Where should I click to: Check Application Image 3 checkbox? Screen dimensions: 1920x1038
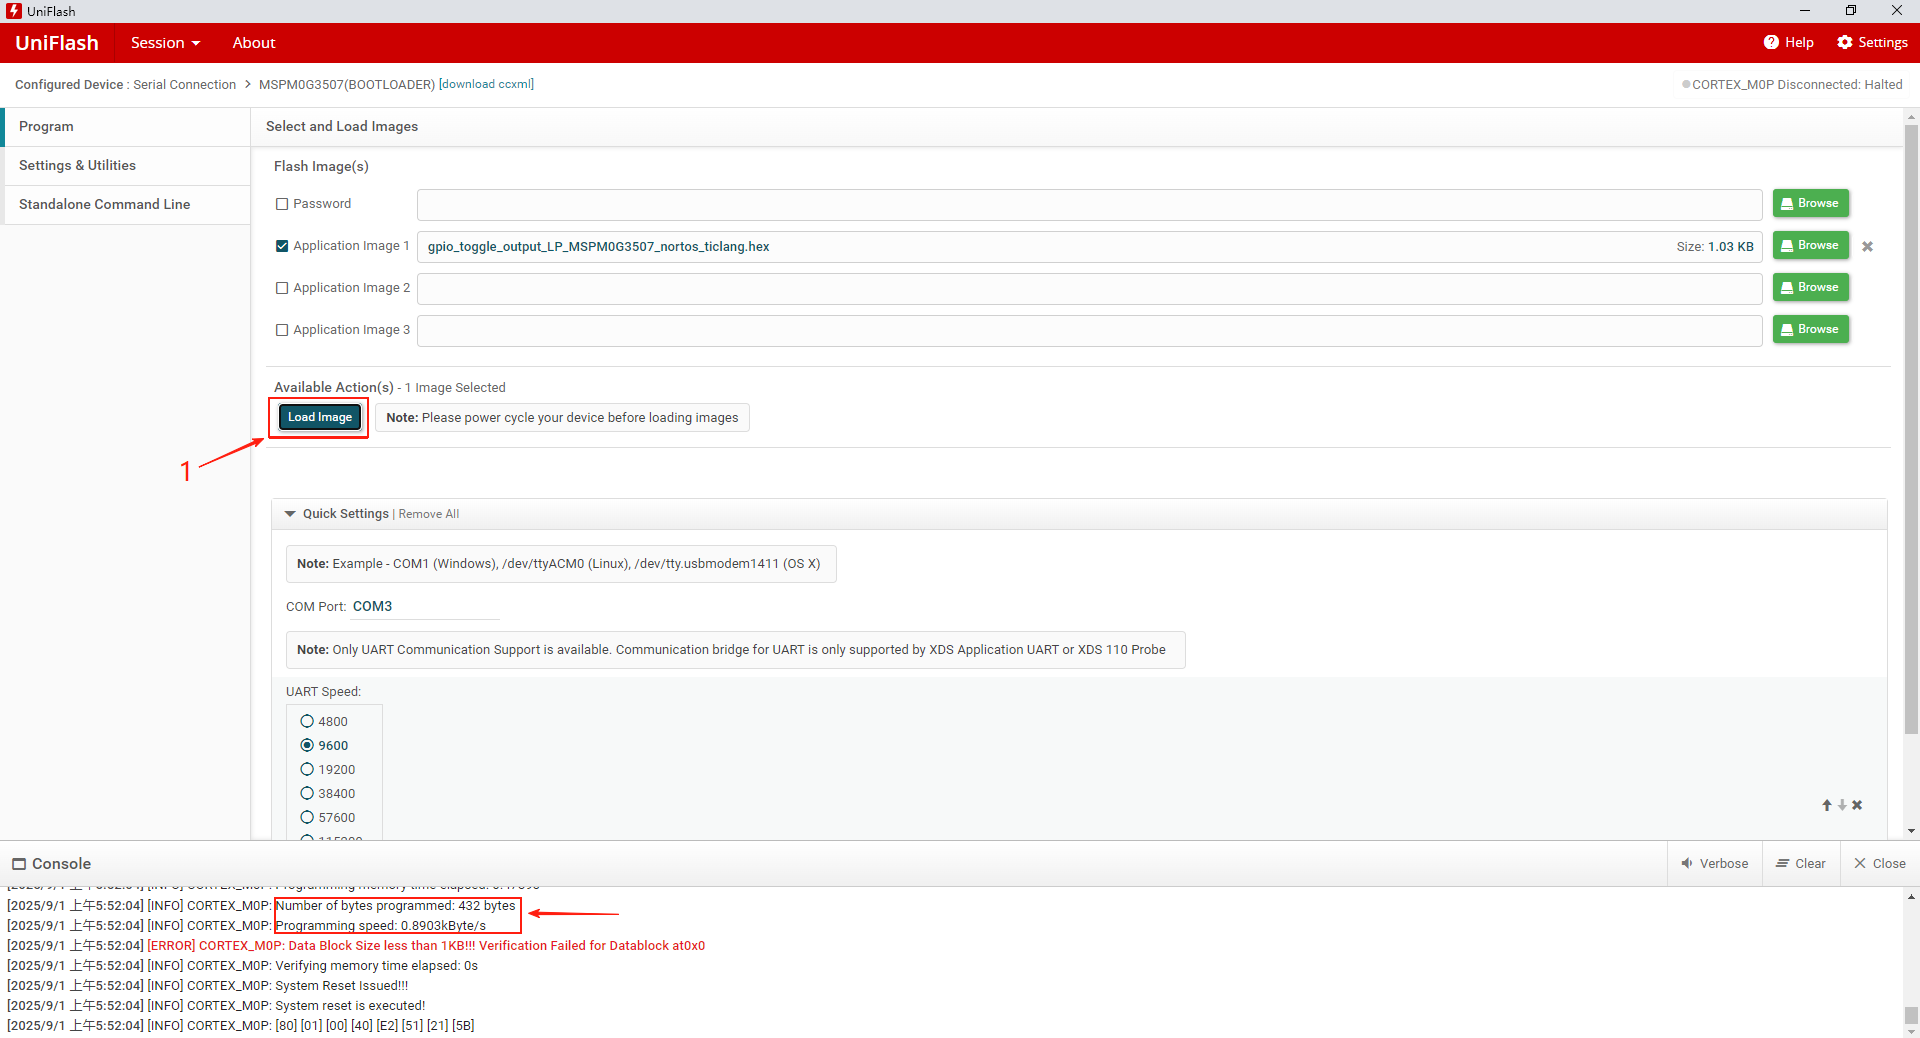coord(282,330)
